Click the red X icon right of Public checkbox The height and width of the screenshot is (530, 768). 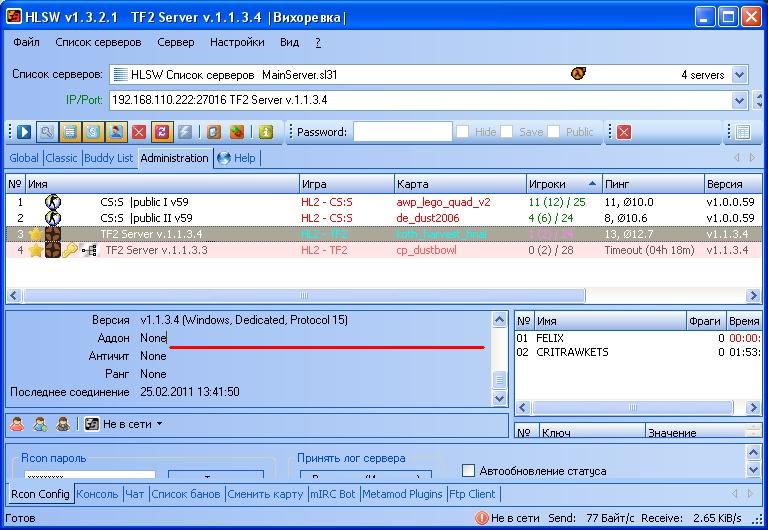(x=624, y=132)
